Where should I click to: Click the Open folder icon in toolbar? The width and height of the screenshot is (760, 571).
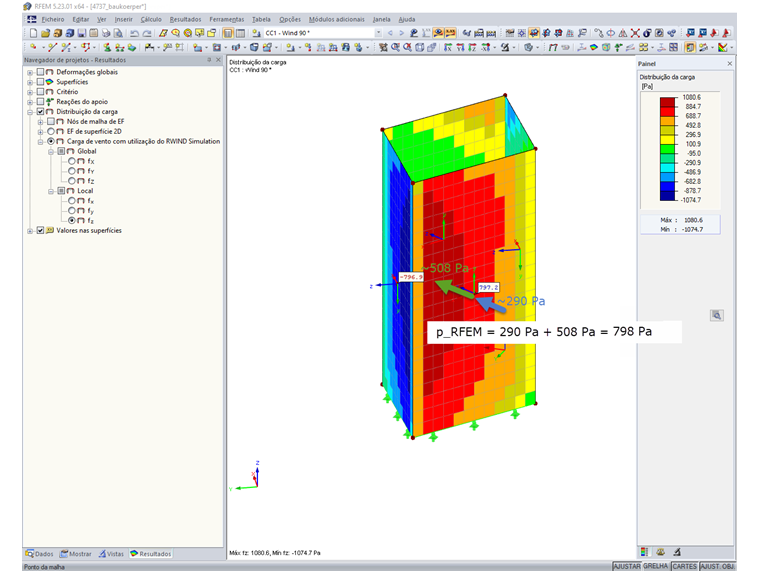(x=46, y=33)
